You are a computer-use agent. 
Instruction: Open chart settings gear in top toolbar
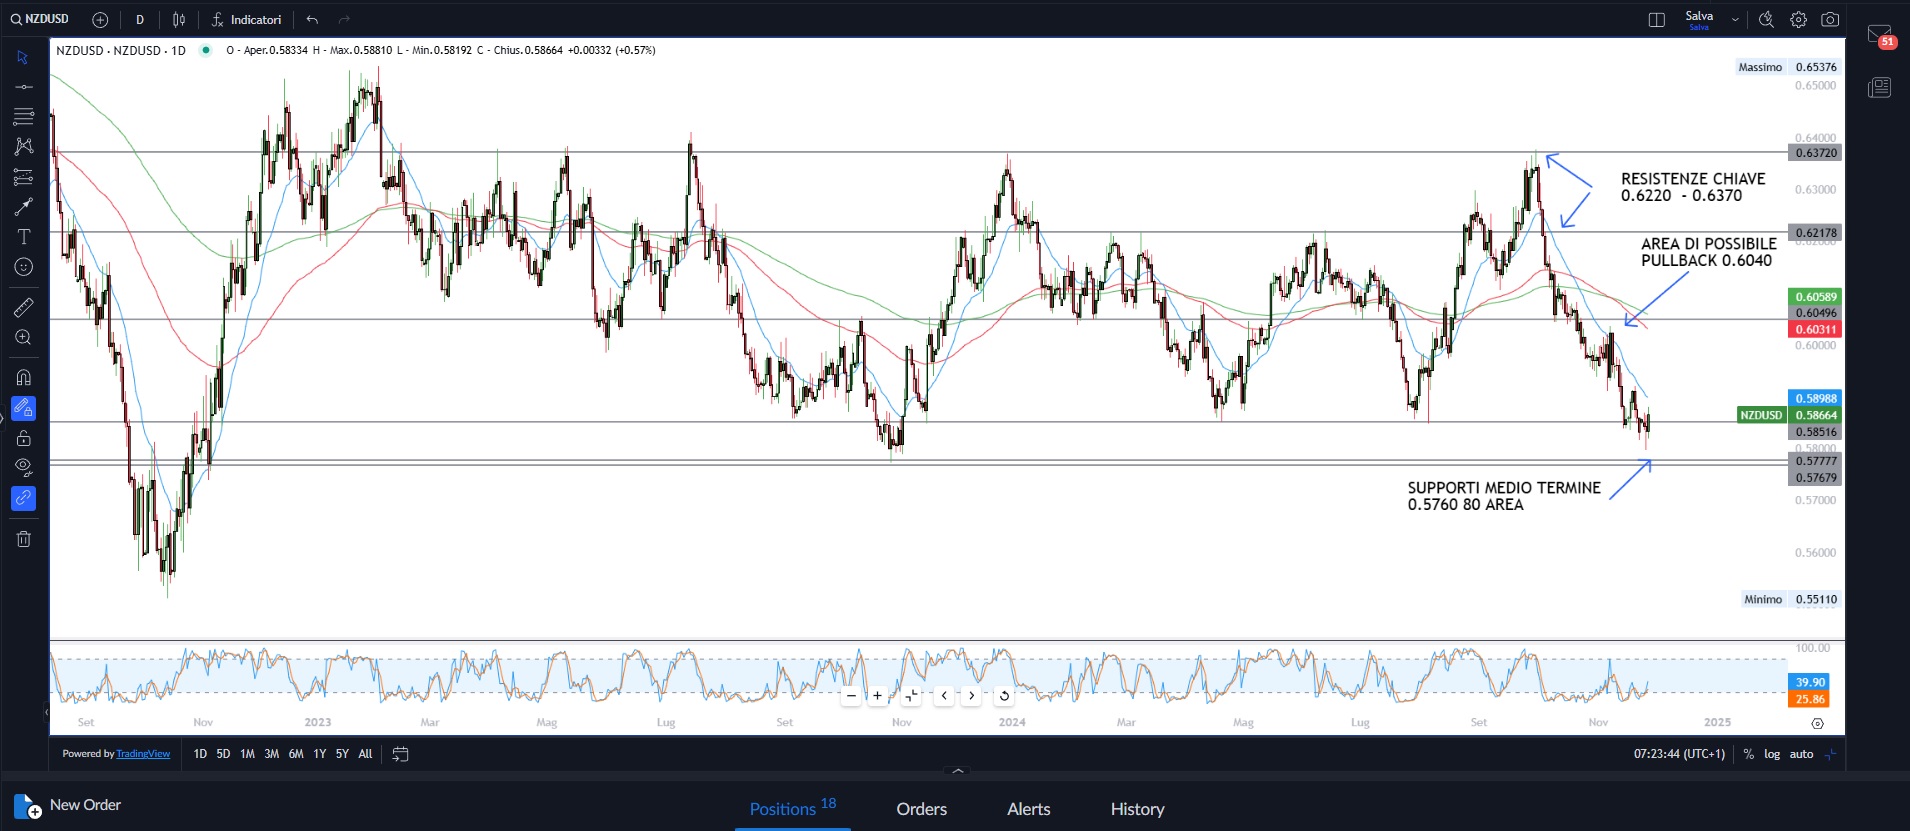pos(1798,20)
